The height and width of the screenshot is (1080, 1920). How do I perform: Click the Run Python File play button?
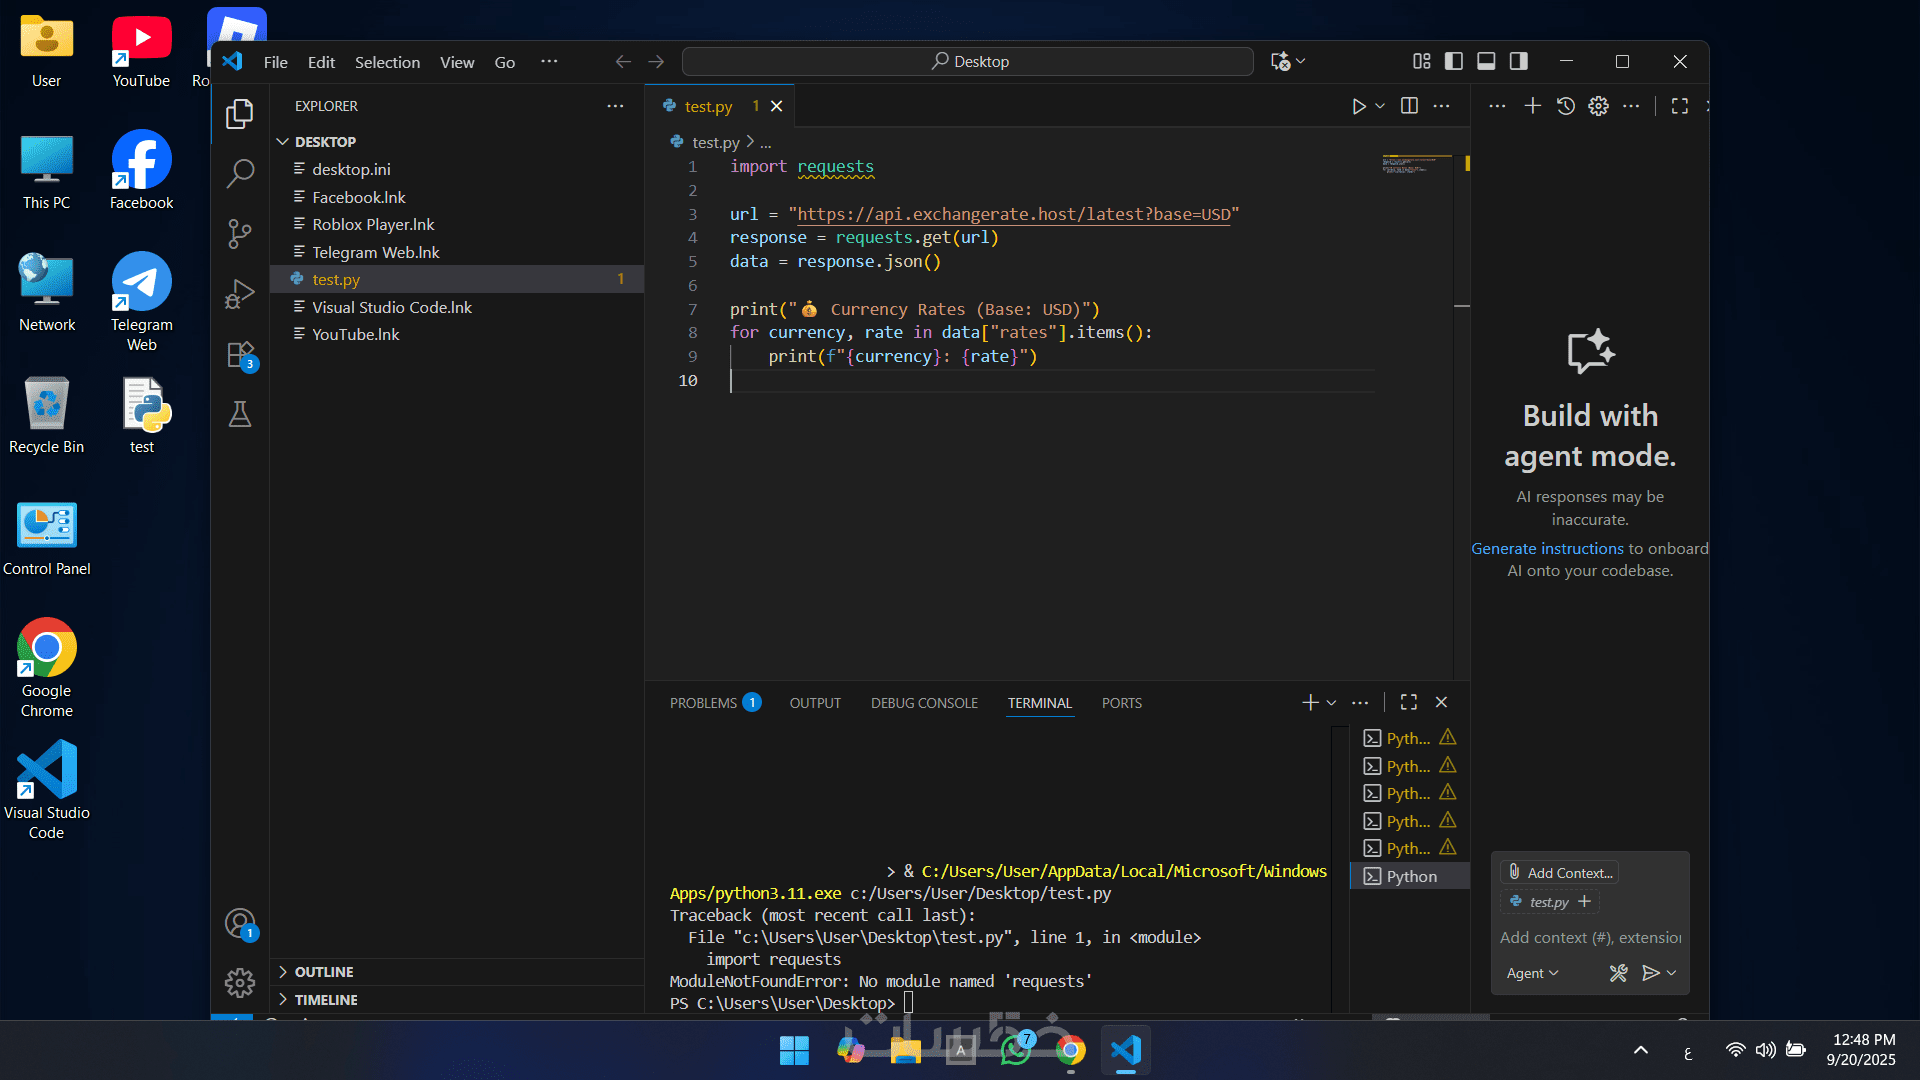coord(1358,106)
